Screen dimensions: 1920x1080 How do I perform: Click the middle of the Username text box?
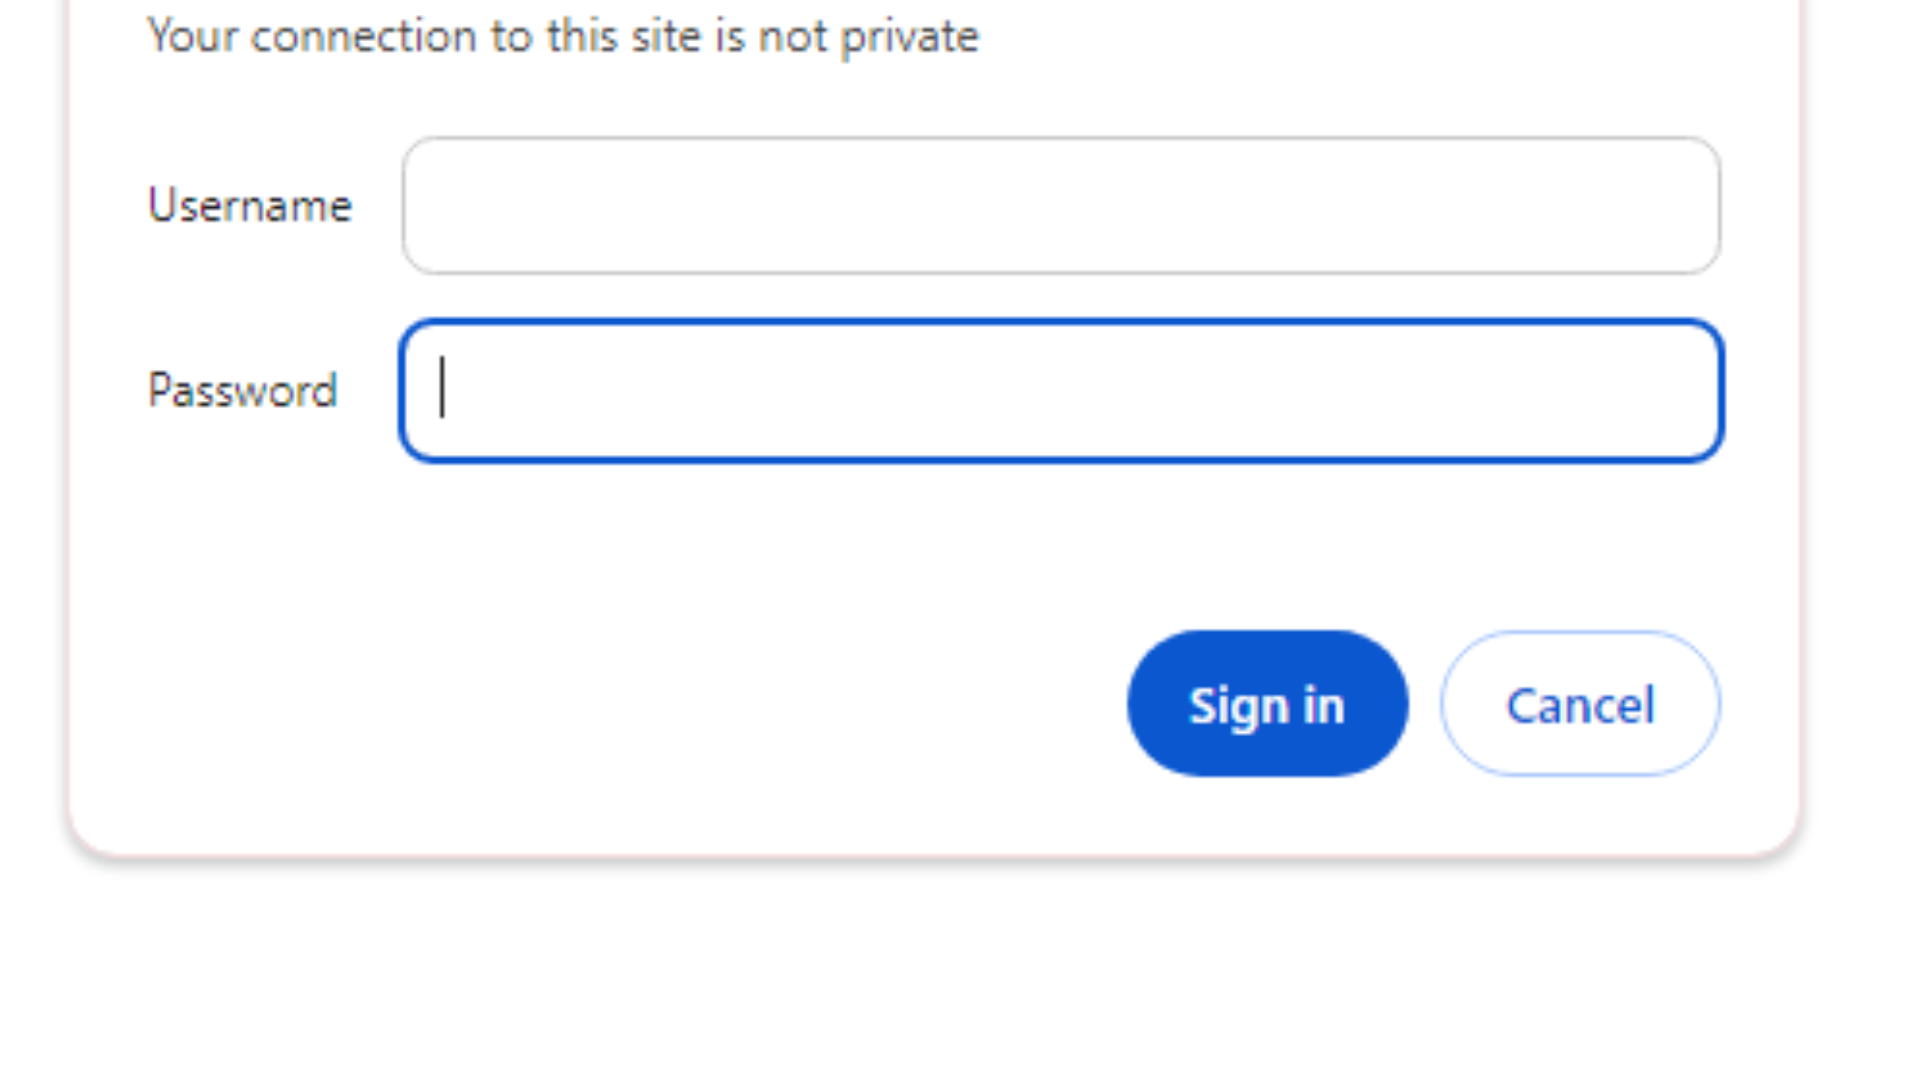pos(1061,206)
